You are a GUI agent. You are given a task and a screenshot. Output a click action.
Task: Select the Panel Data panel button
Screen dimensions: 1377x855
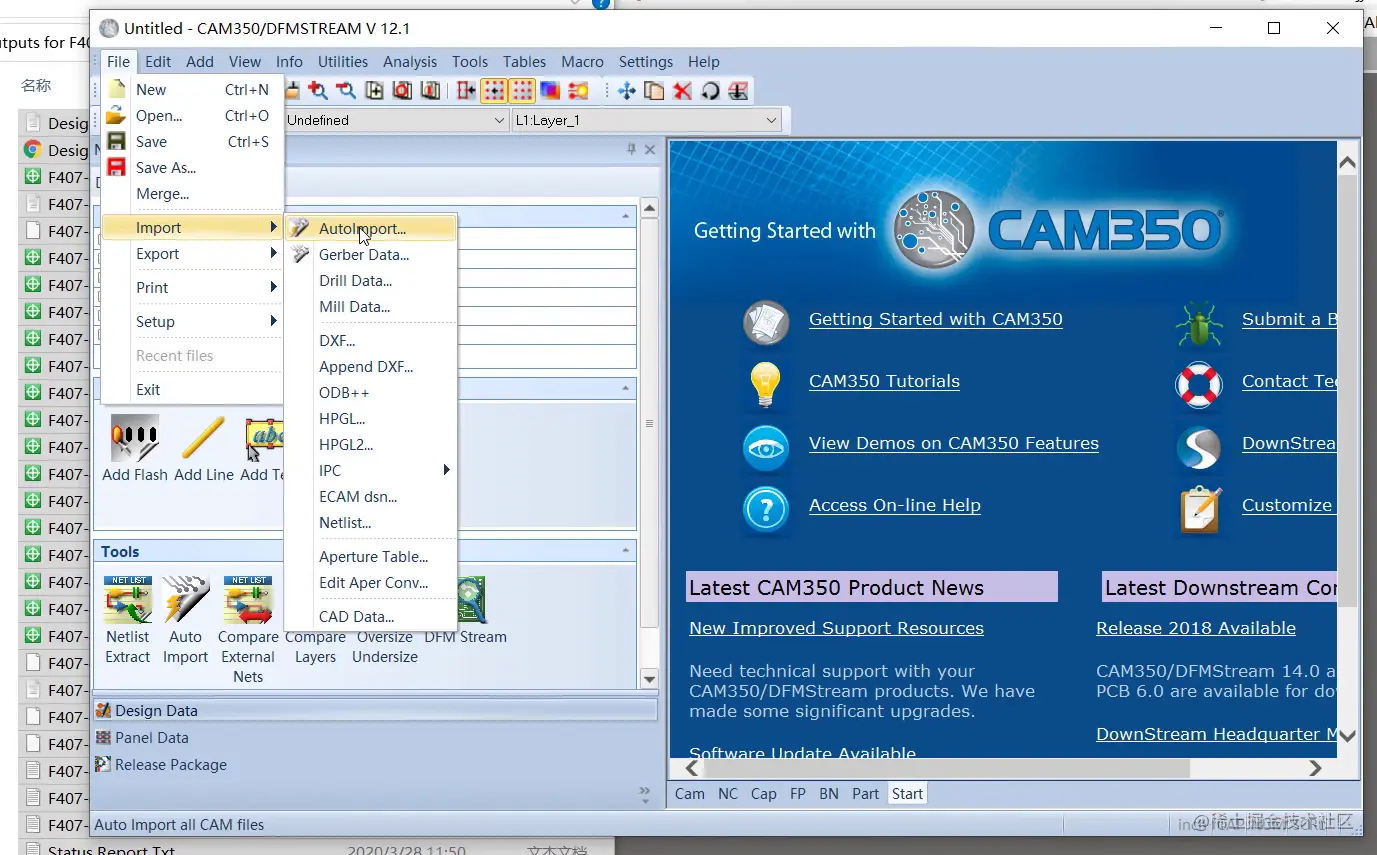coord(374,737)
